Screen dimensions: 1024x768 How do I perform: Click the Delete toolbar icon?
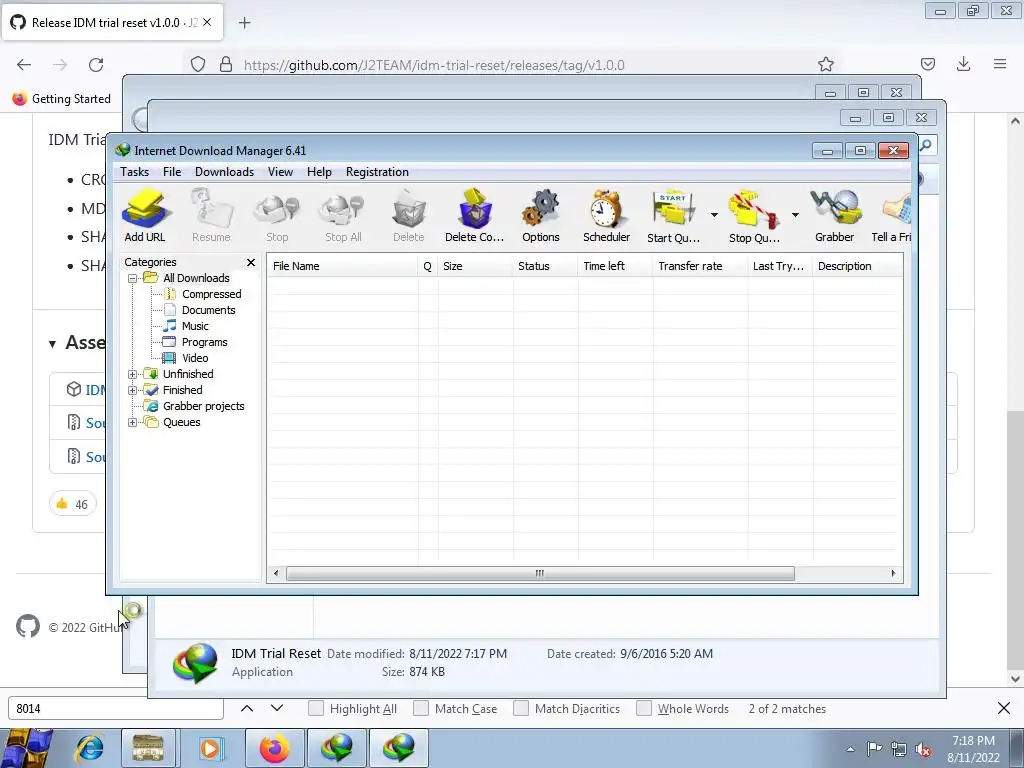tap(409, 216)
